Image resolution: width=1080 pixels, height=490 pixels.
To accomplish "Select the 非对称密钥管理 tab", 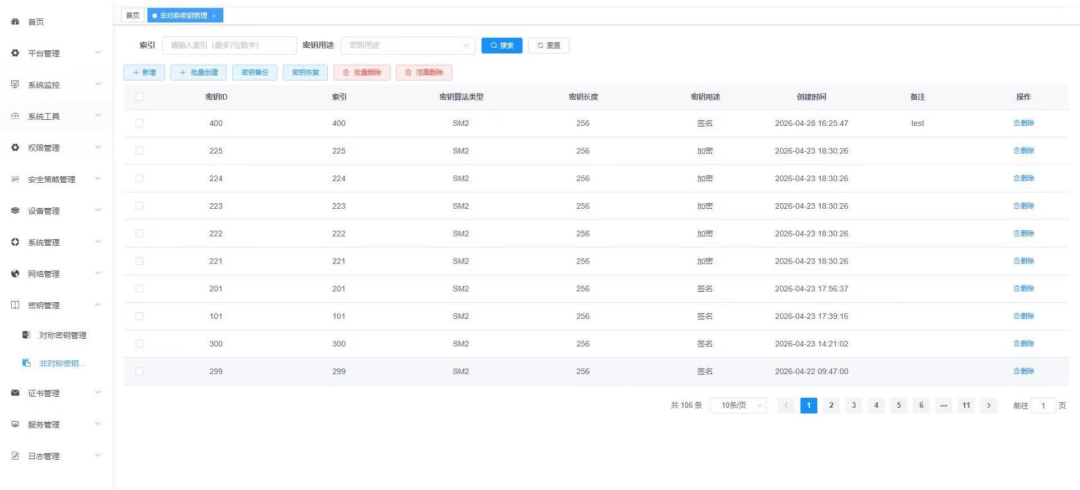I will (x=185, y=15).
